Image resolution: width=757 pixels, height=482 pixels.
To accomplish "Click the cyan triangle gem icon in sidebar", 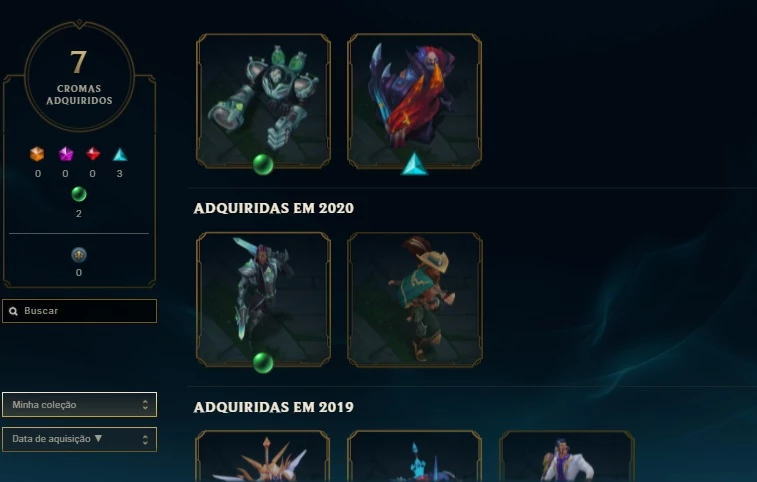I will point(120,155).
